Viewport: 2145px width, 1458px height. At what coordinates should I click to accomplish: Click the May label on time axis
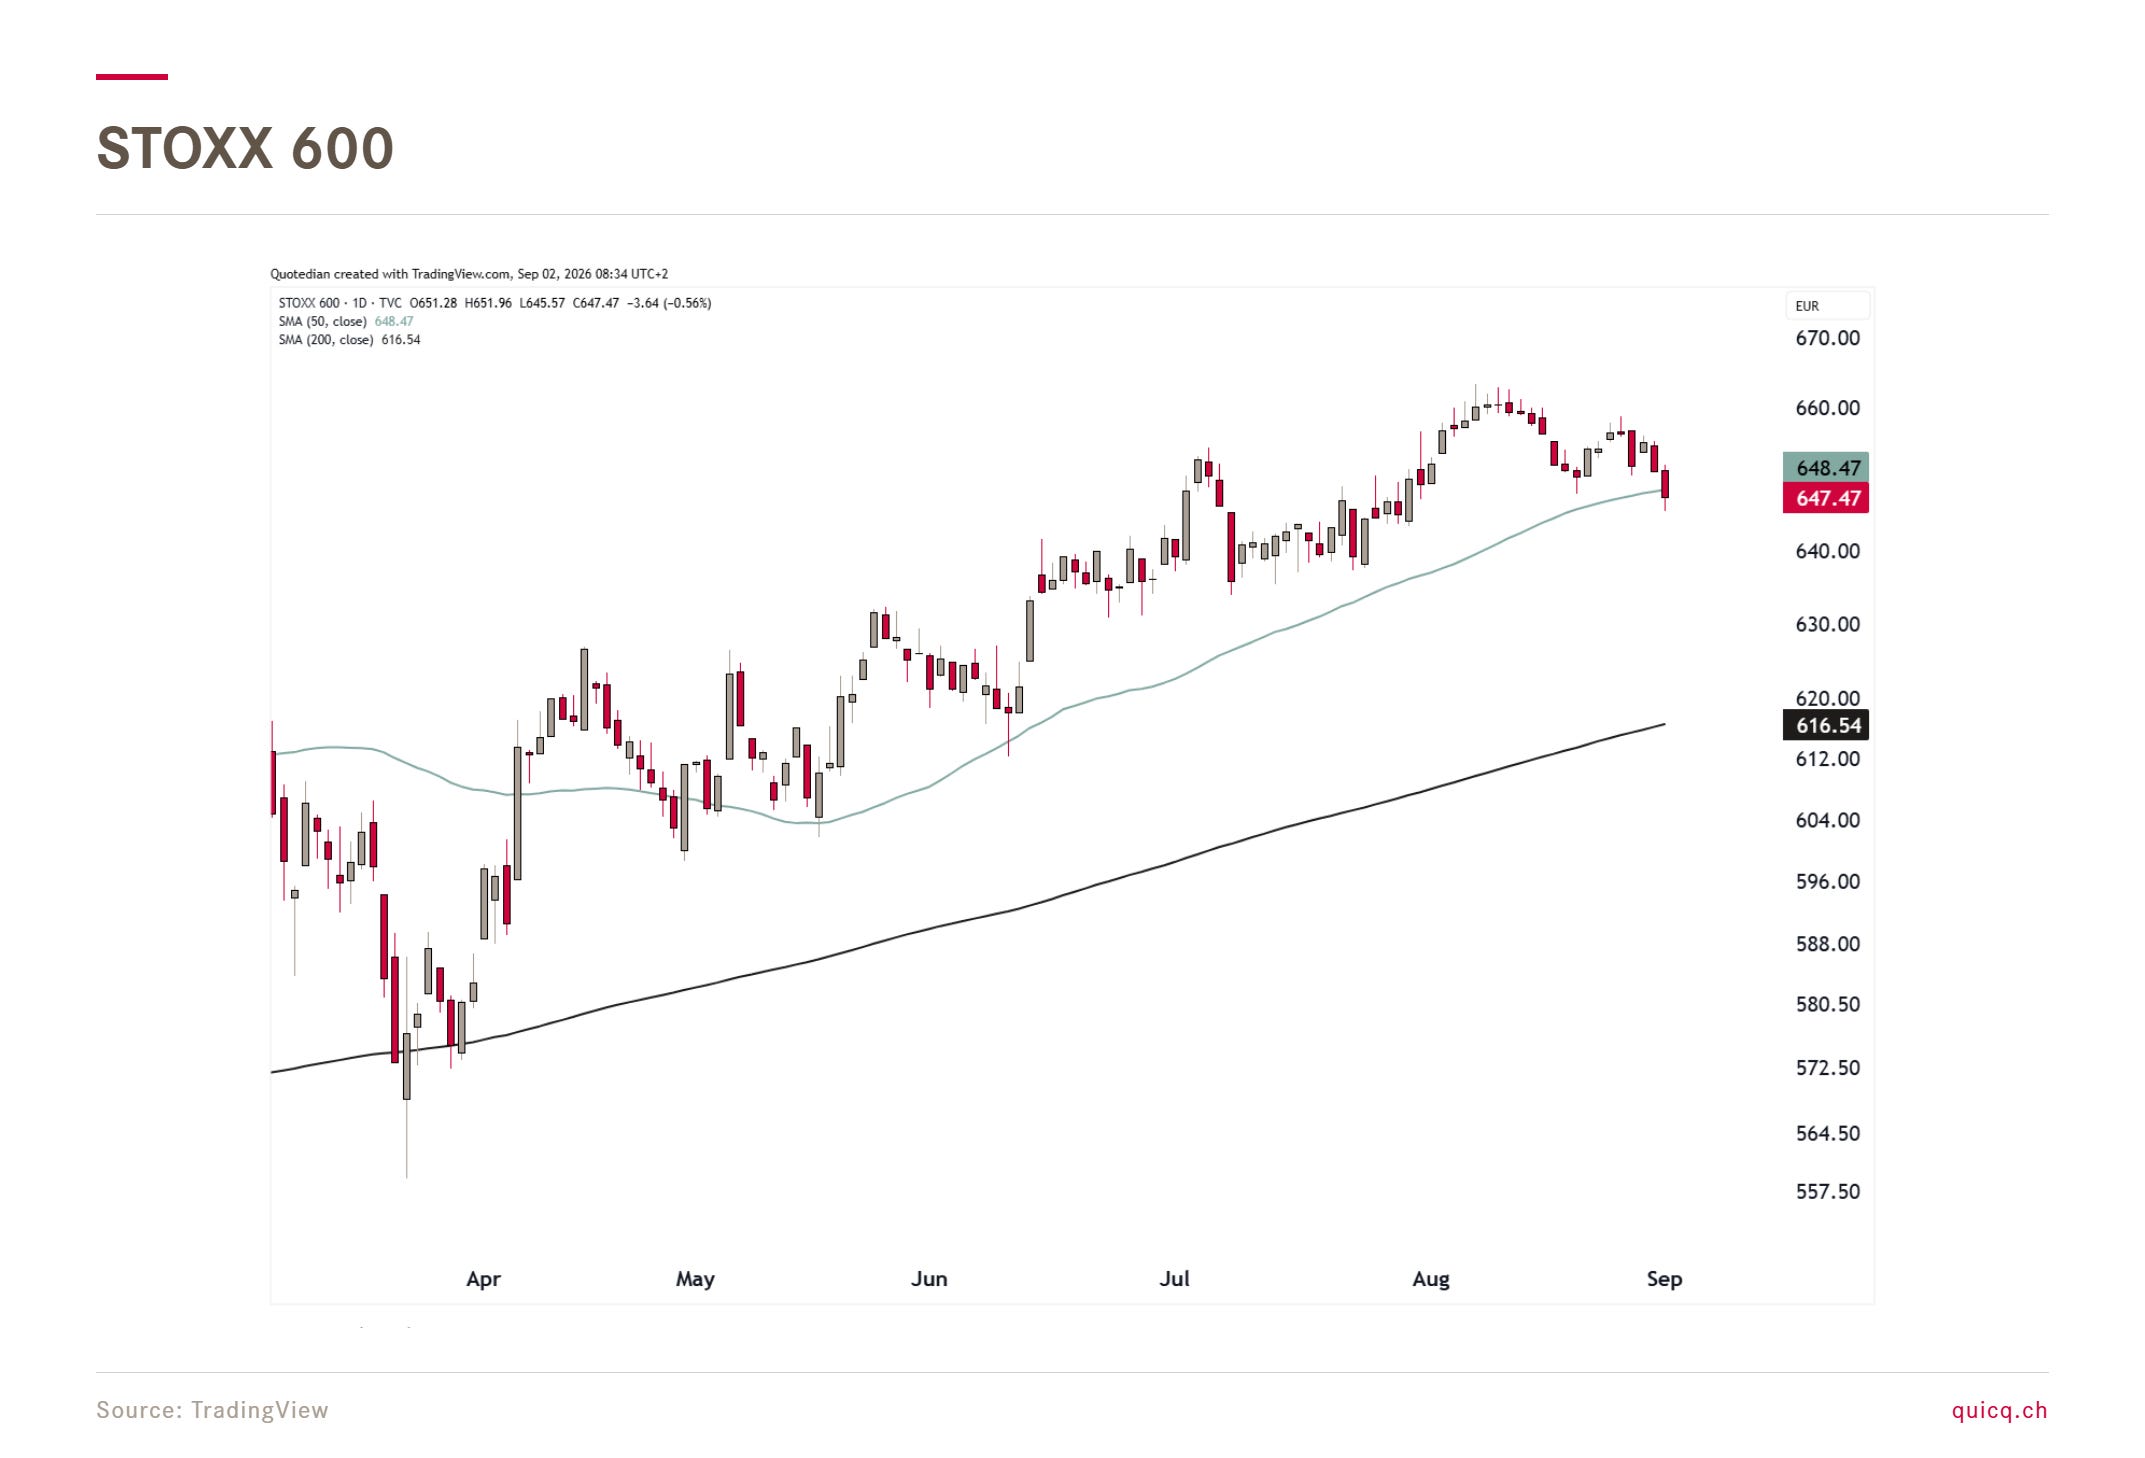tap(695, 1279)
